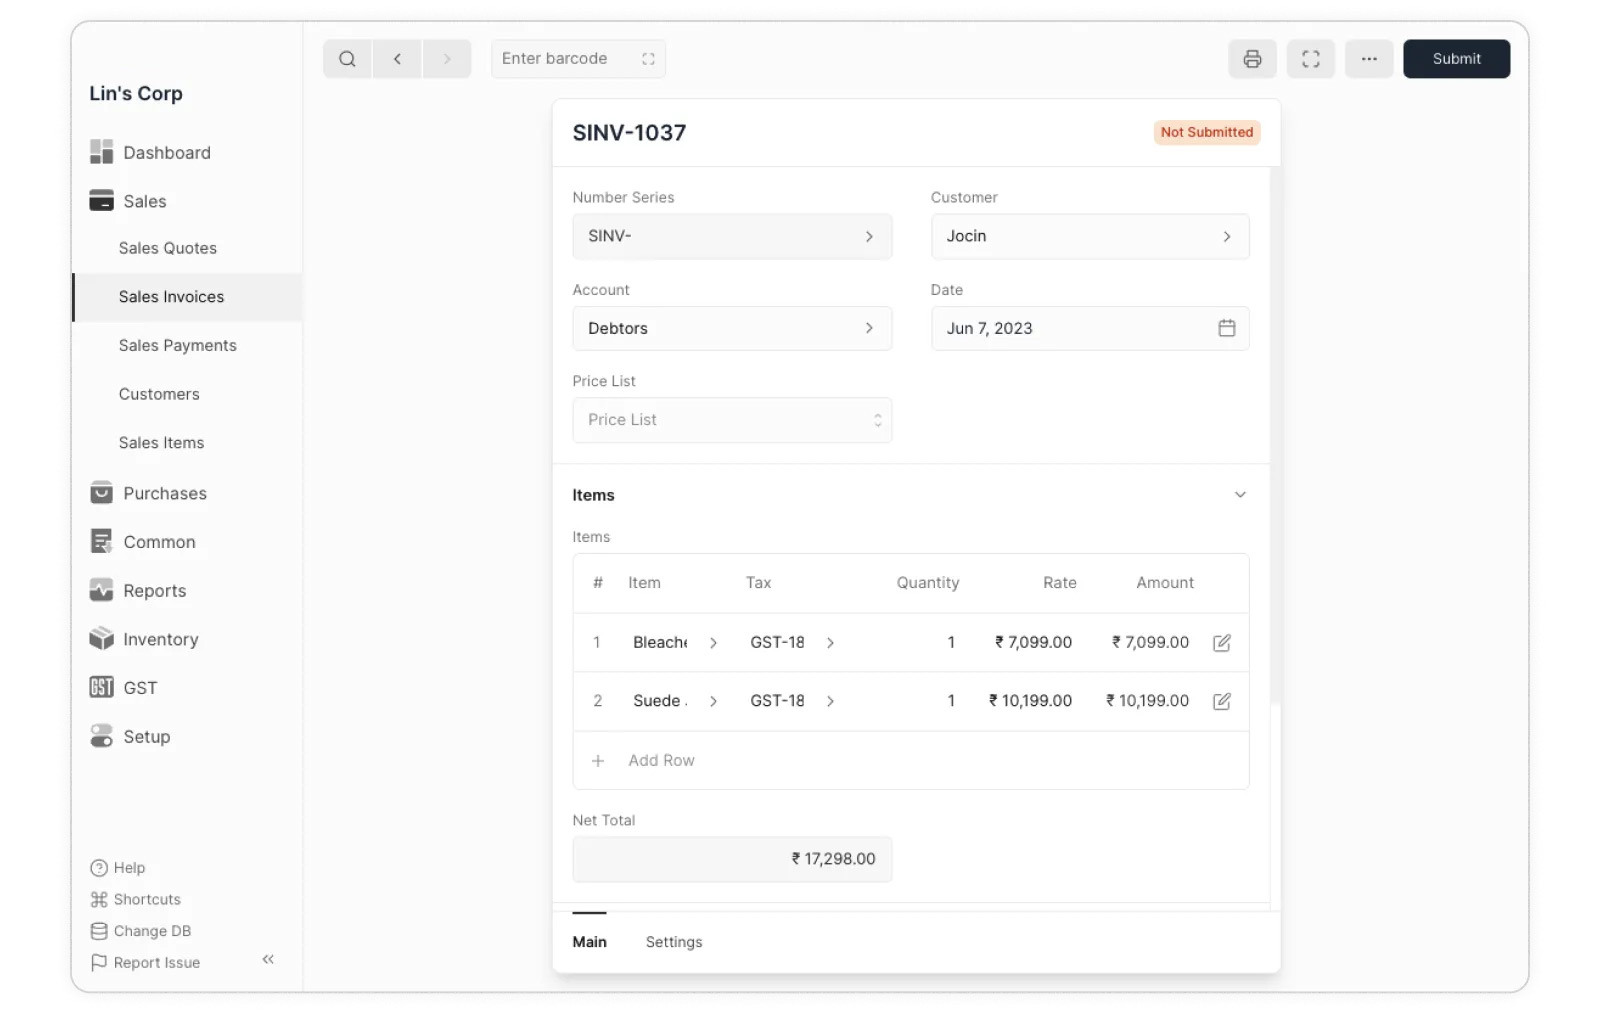Click the Purchases icon in sidebar
1600x1014 pixels.
coord(101,493)
